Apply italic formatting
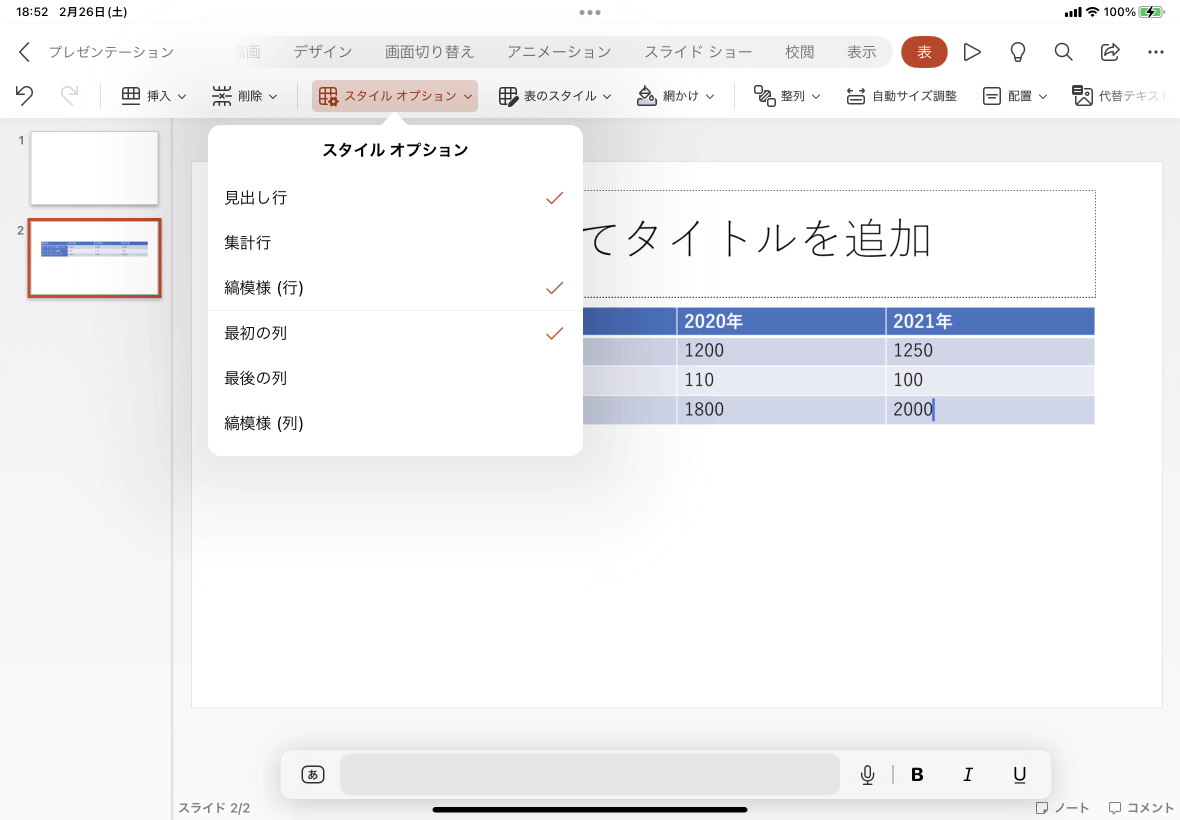The width and height of the screenshot is (1180, 820). 968,774
